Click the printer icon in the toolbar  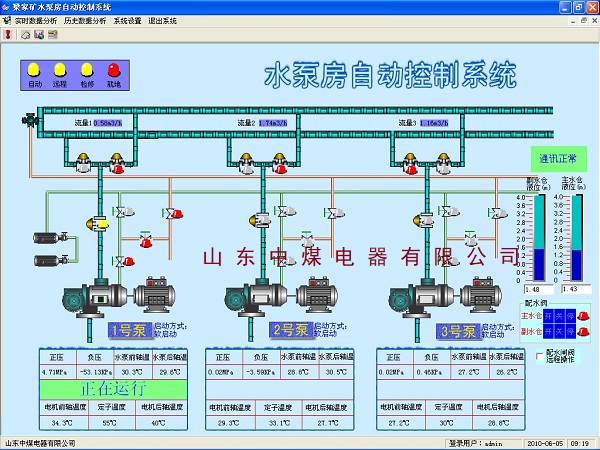(25, 34)
